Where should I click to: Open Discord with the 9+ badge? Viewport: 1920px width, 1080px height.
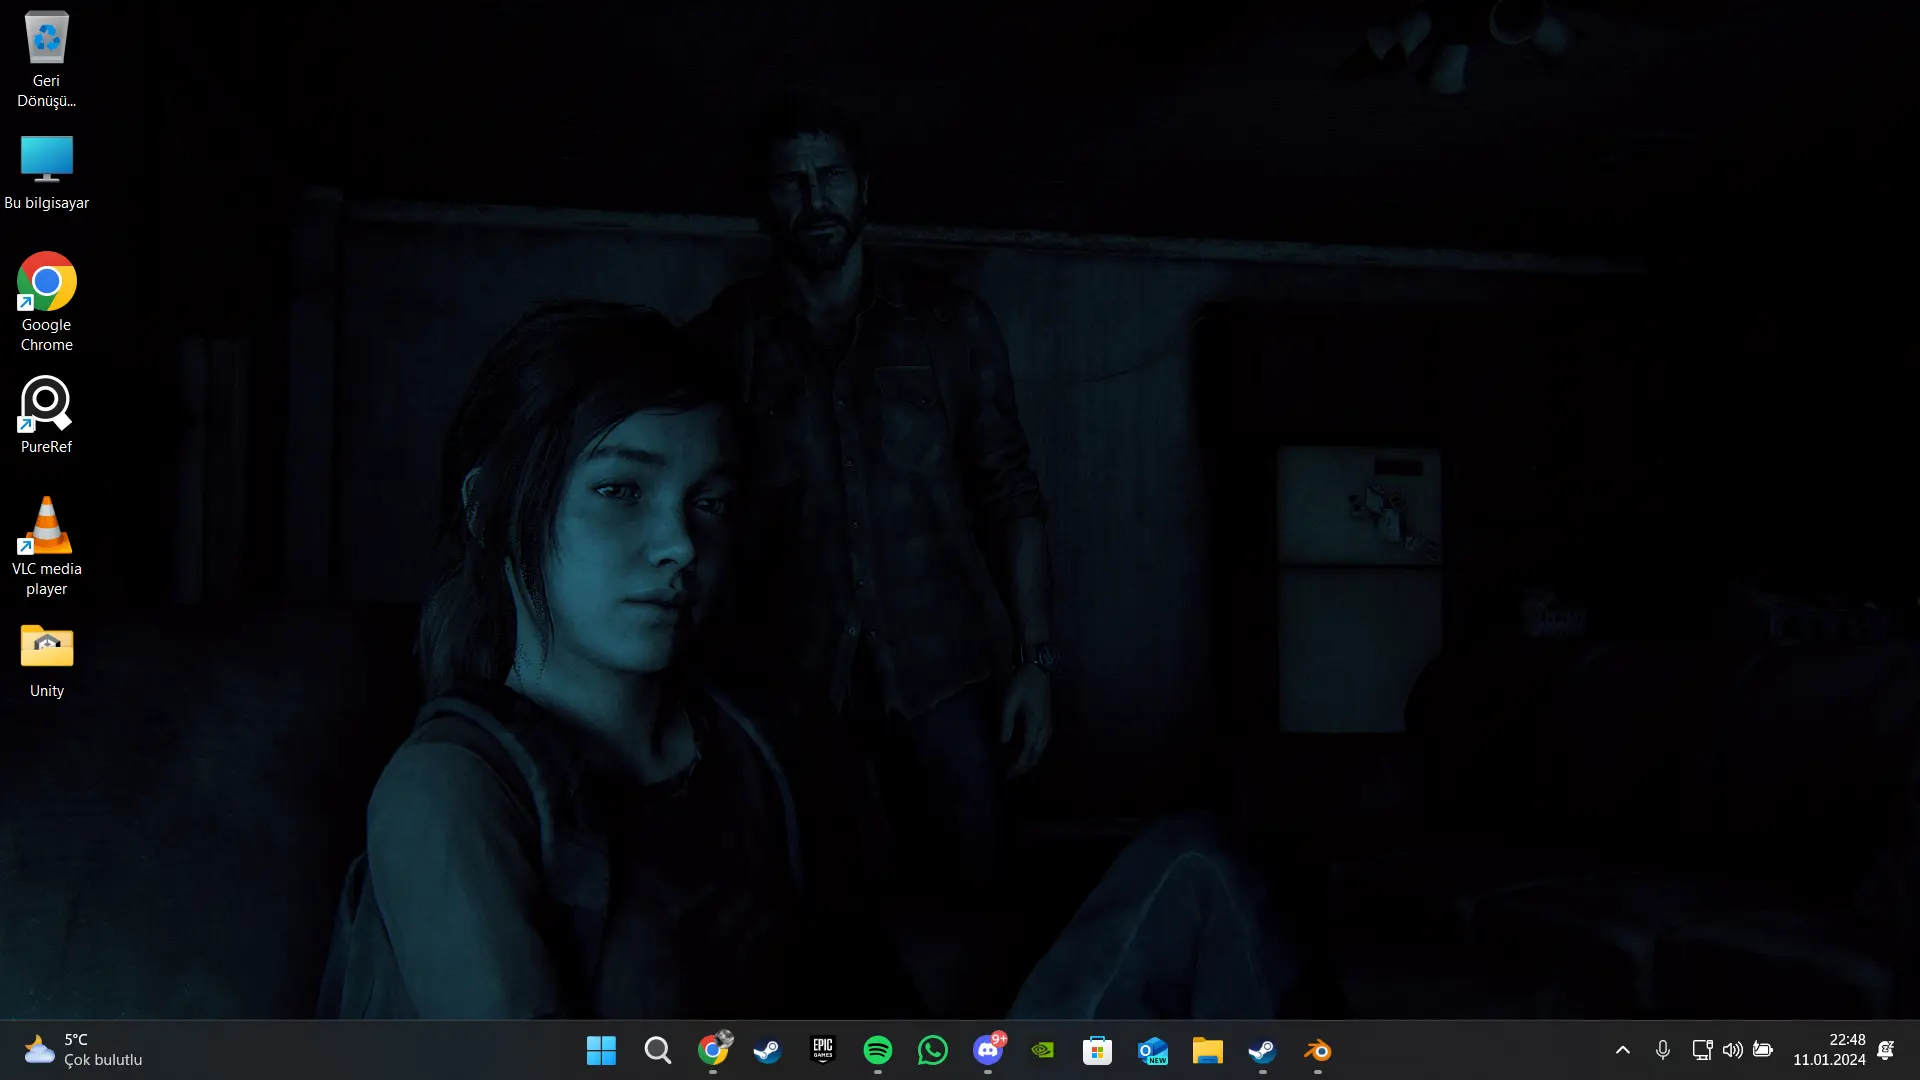click(x=988, y=1050)
